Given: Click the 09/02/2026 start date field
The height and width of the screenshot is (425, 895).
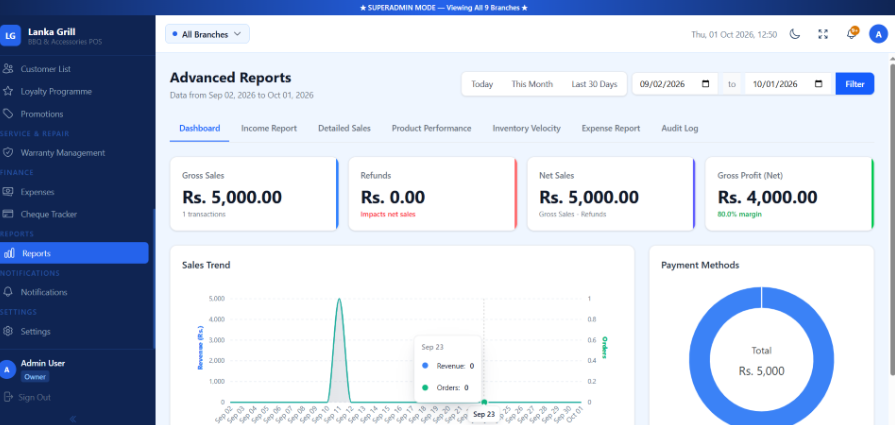Looking at the screenshot, I should [x=675, y=84].
